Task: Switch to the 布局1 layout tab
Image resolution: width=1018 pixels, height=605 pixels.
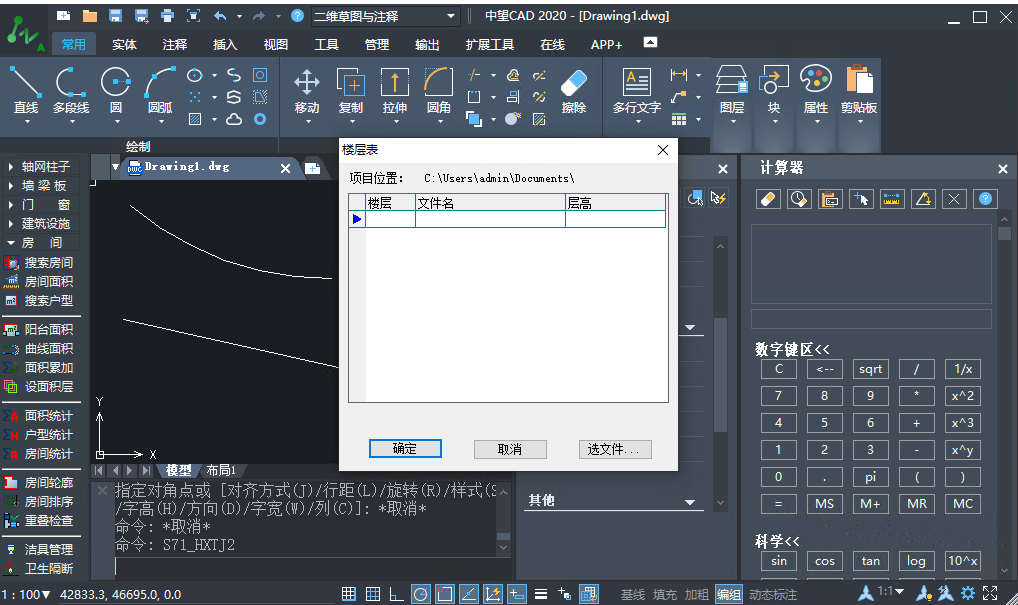Action: click(x=219, y=470)
